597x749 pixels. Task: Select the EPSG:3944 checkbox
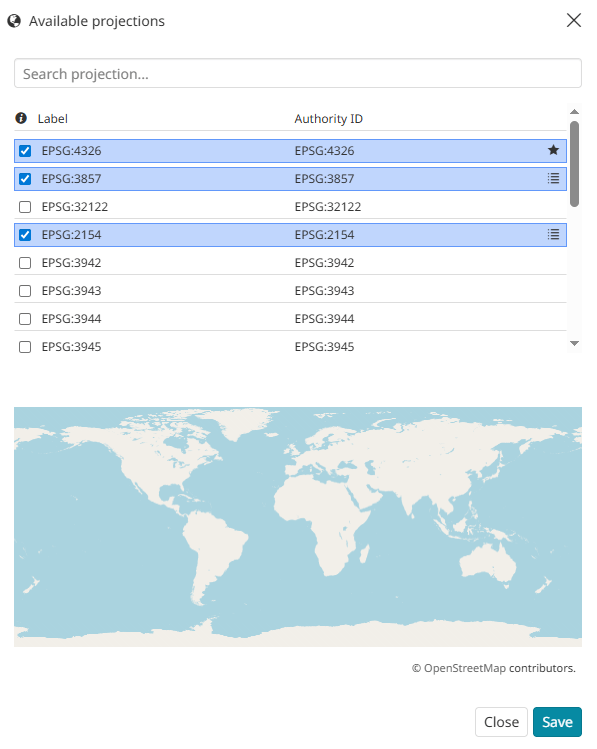tap(25, 319)
